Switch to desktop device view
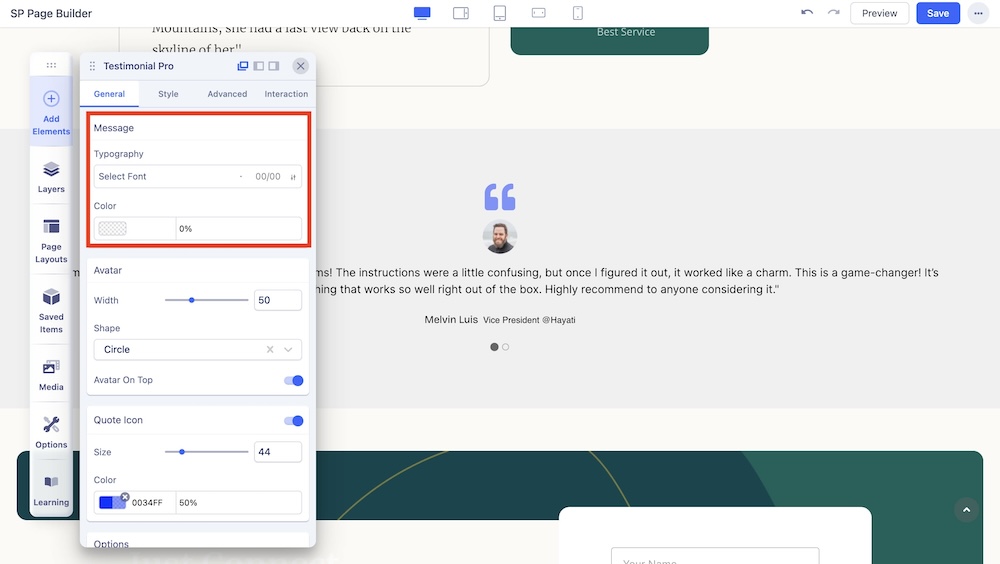 tap(422, 13)
